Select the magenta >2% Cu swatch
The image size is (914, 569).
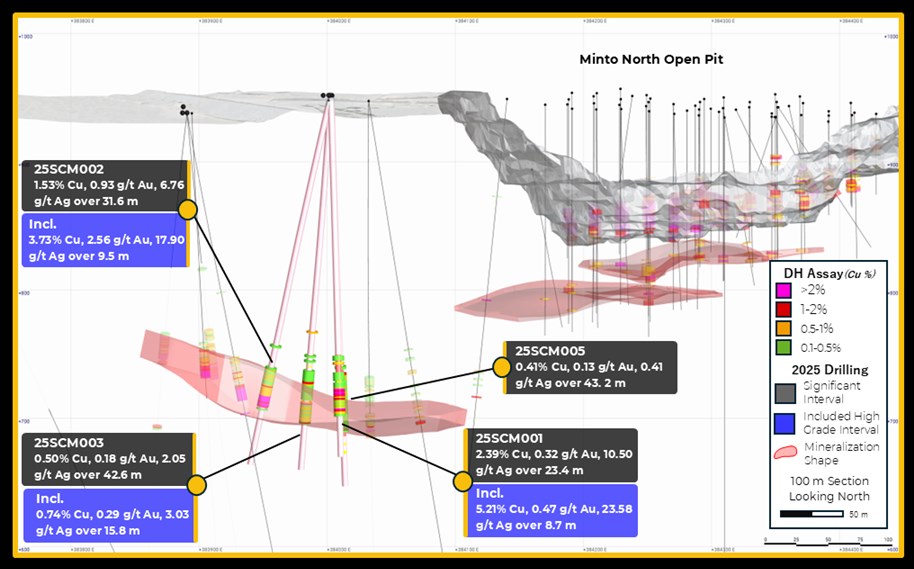pos(784,290)
